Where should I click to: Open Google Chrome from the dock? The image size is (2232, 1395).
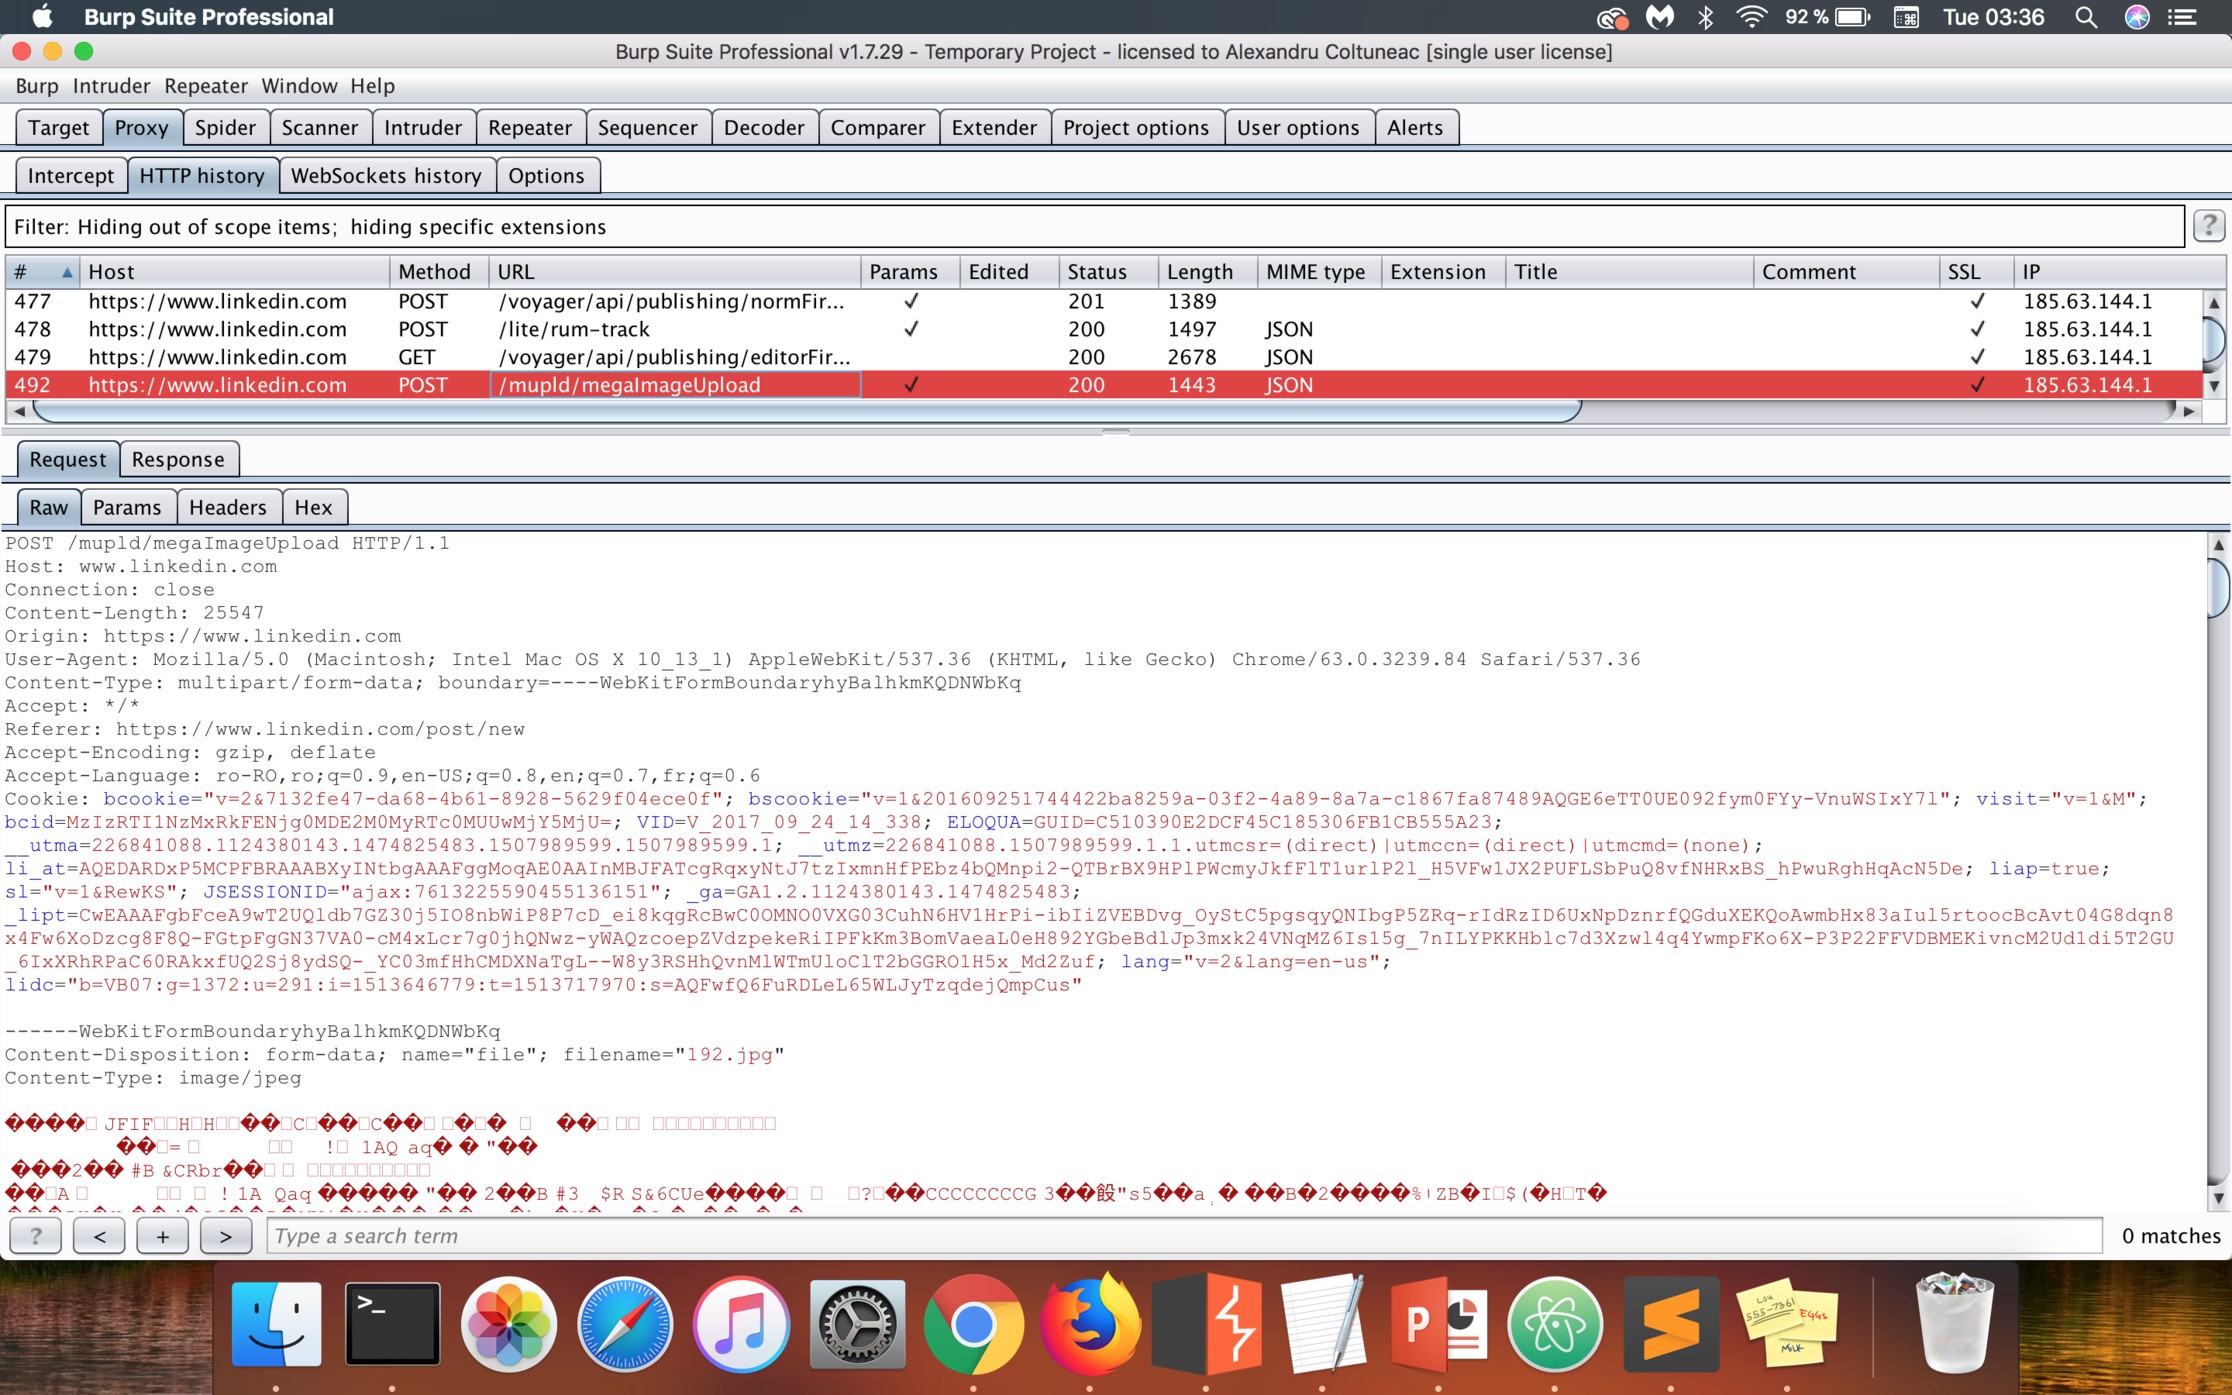(x=973, y=1325)
